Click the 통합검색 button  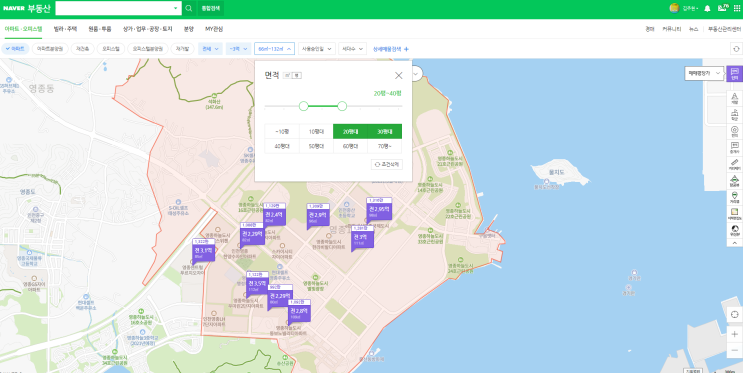tap(210, 8)
